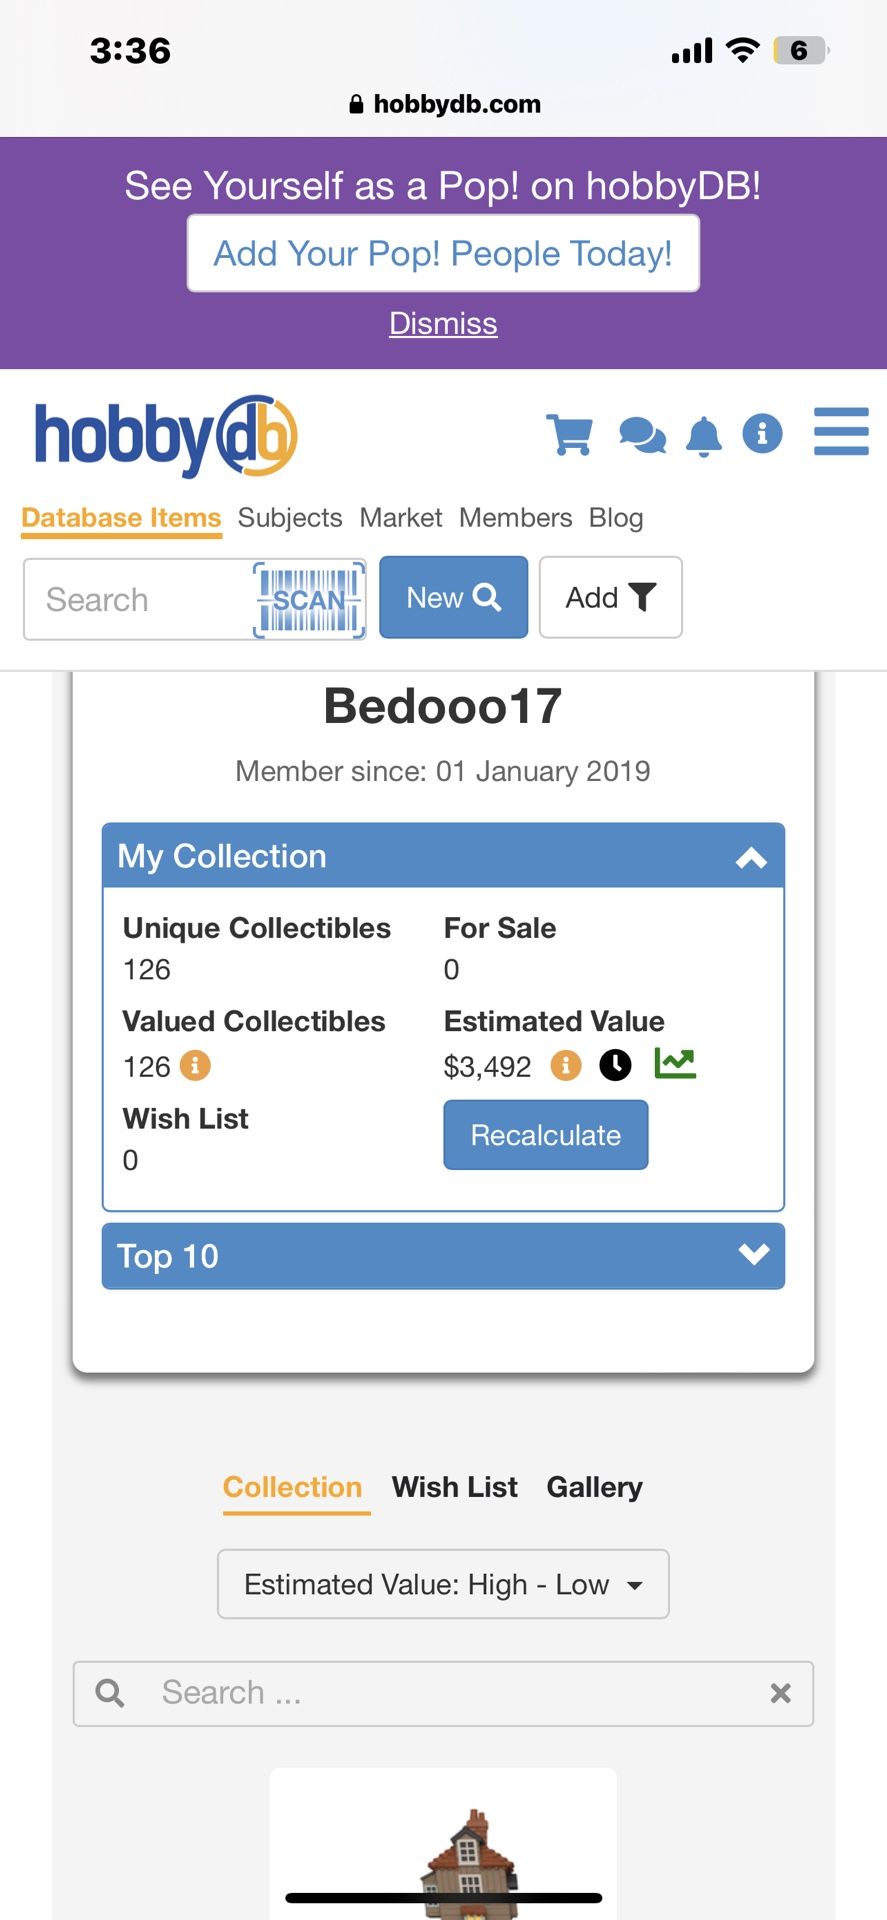
Task: Open notifications bell icon
Action: 704,436
